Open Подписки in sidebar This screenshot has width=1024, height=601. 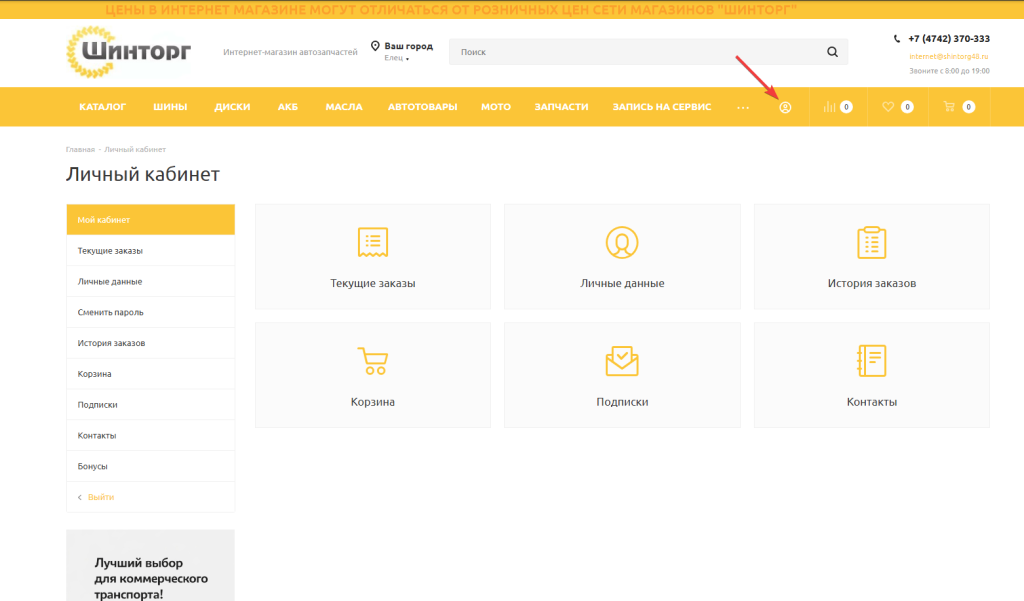[x=151, y=404]
